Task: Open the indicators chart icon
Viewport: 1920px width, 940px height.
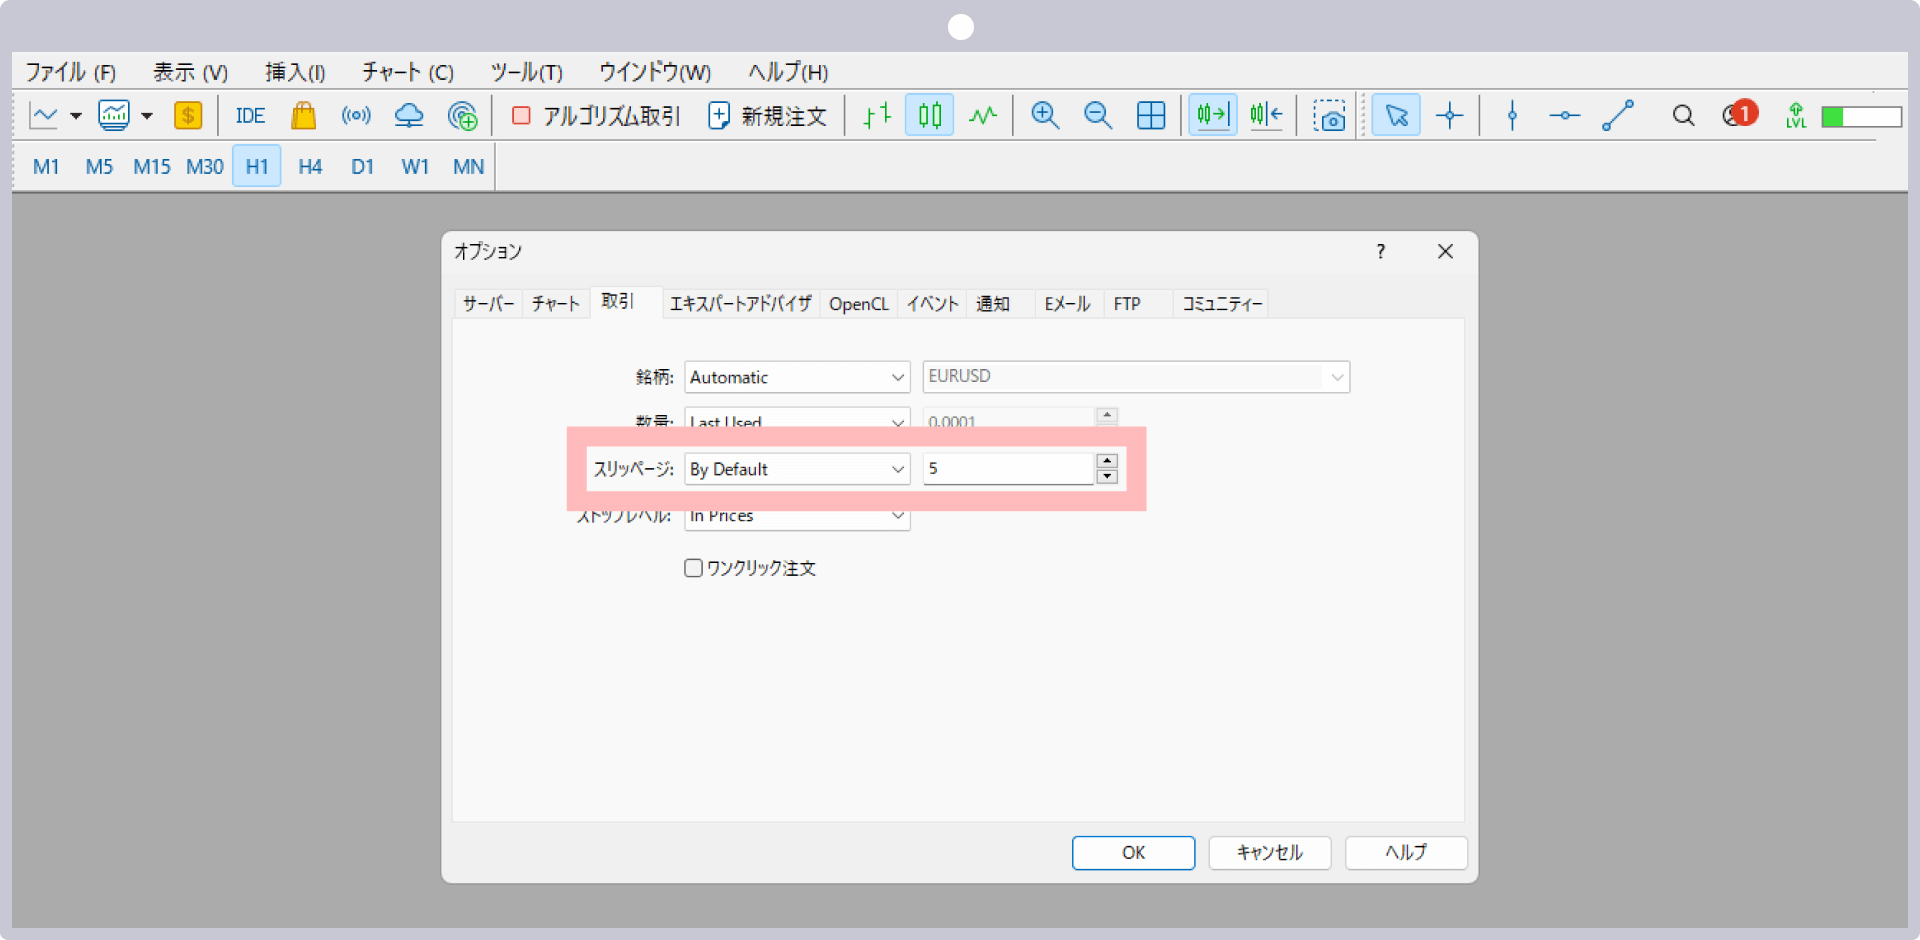Action: [114, 116]
